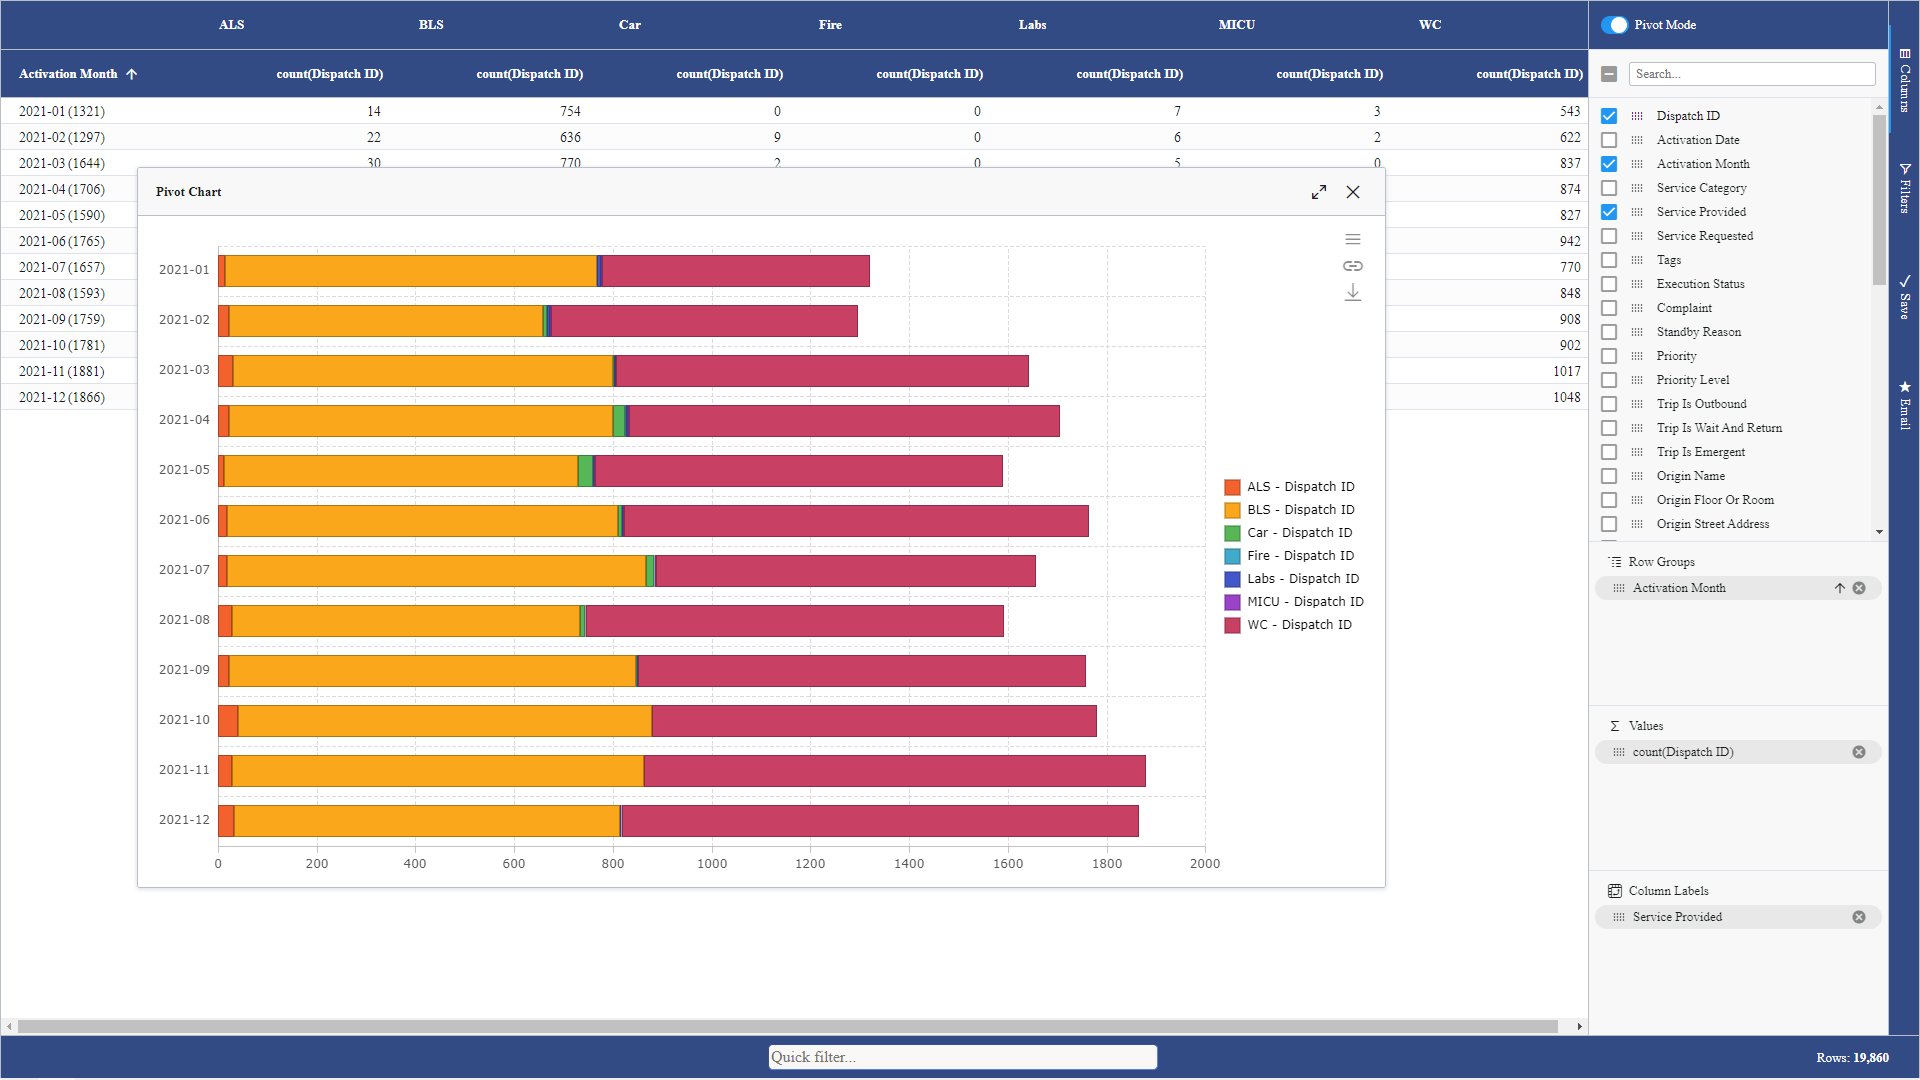Toggle Activation Month sort order arrow
This screenshot has width=1920, height=1080.
pyautogui.click(x=1839, y=588)
